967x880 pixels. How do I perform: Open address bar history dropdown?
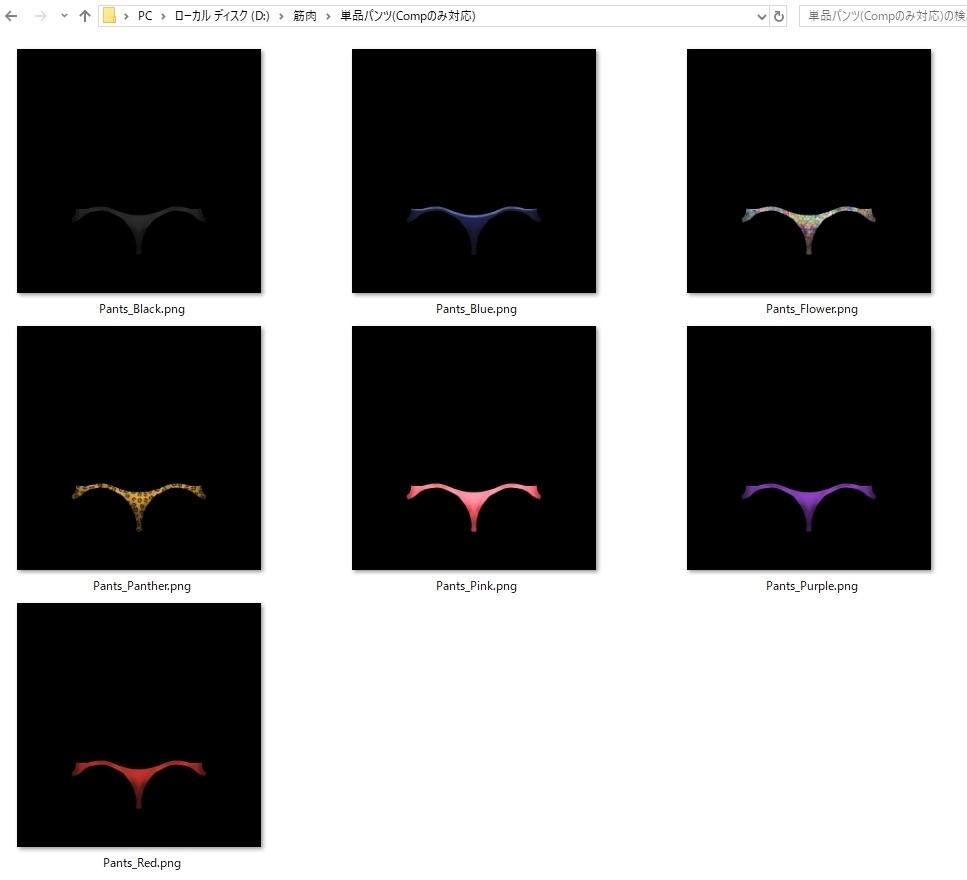click(762, 17)
